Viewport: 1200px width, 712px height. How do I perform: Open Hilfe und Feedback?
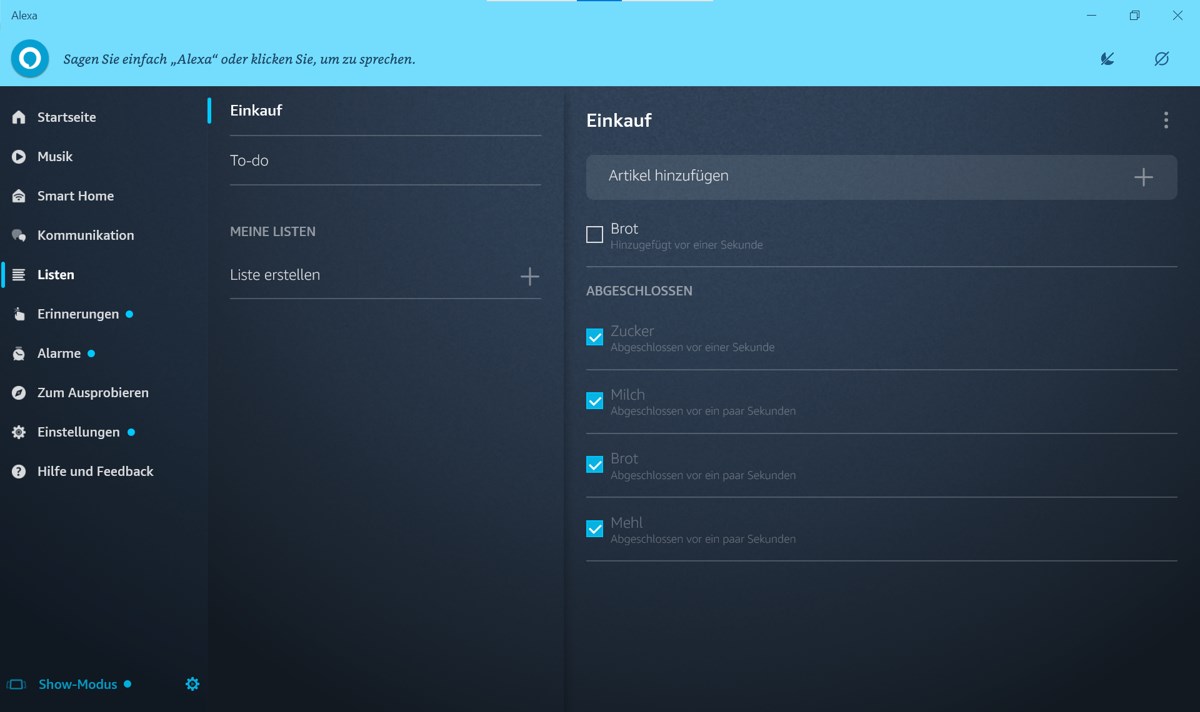tap(96, 471)
